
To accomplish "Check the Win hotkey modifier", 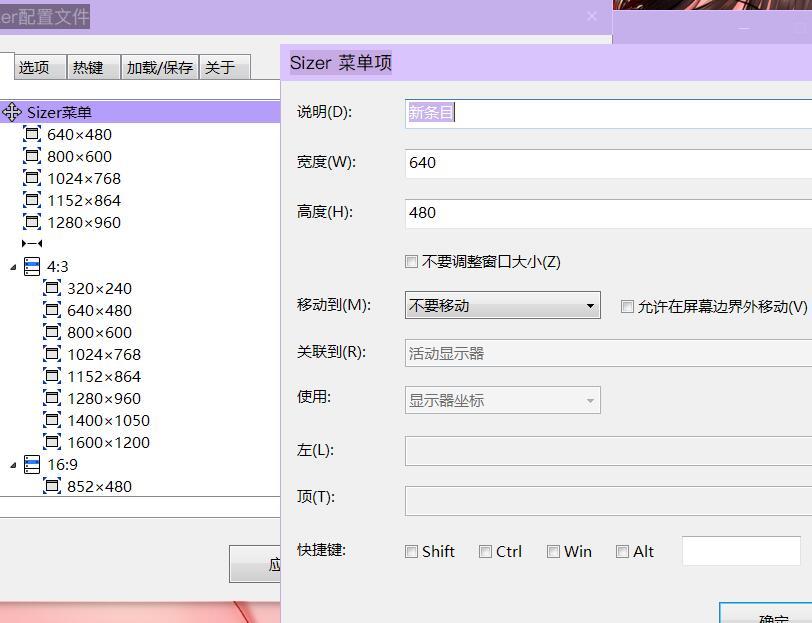I will (553, 552).
